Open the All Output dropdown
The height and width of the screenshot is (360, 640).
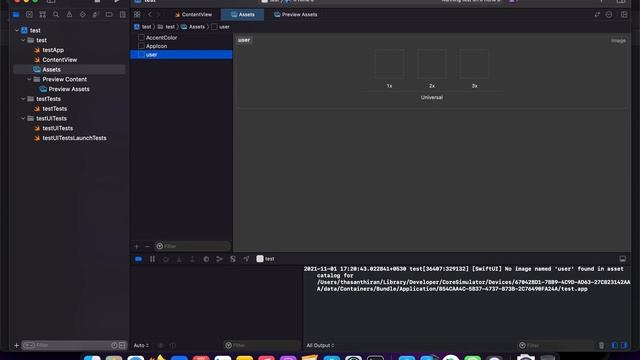(320, 345)
